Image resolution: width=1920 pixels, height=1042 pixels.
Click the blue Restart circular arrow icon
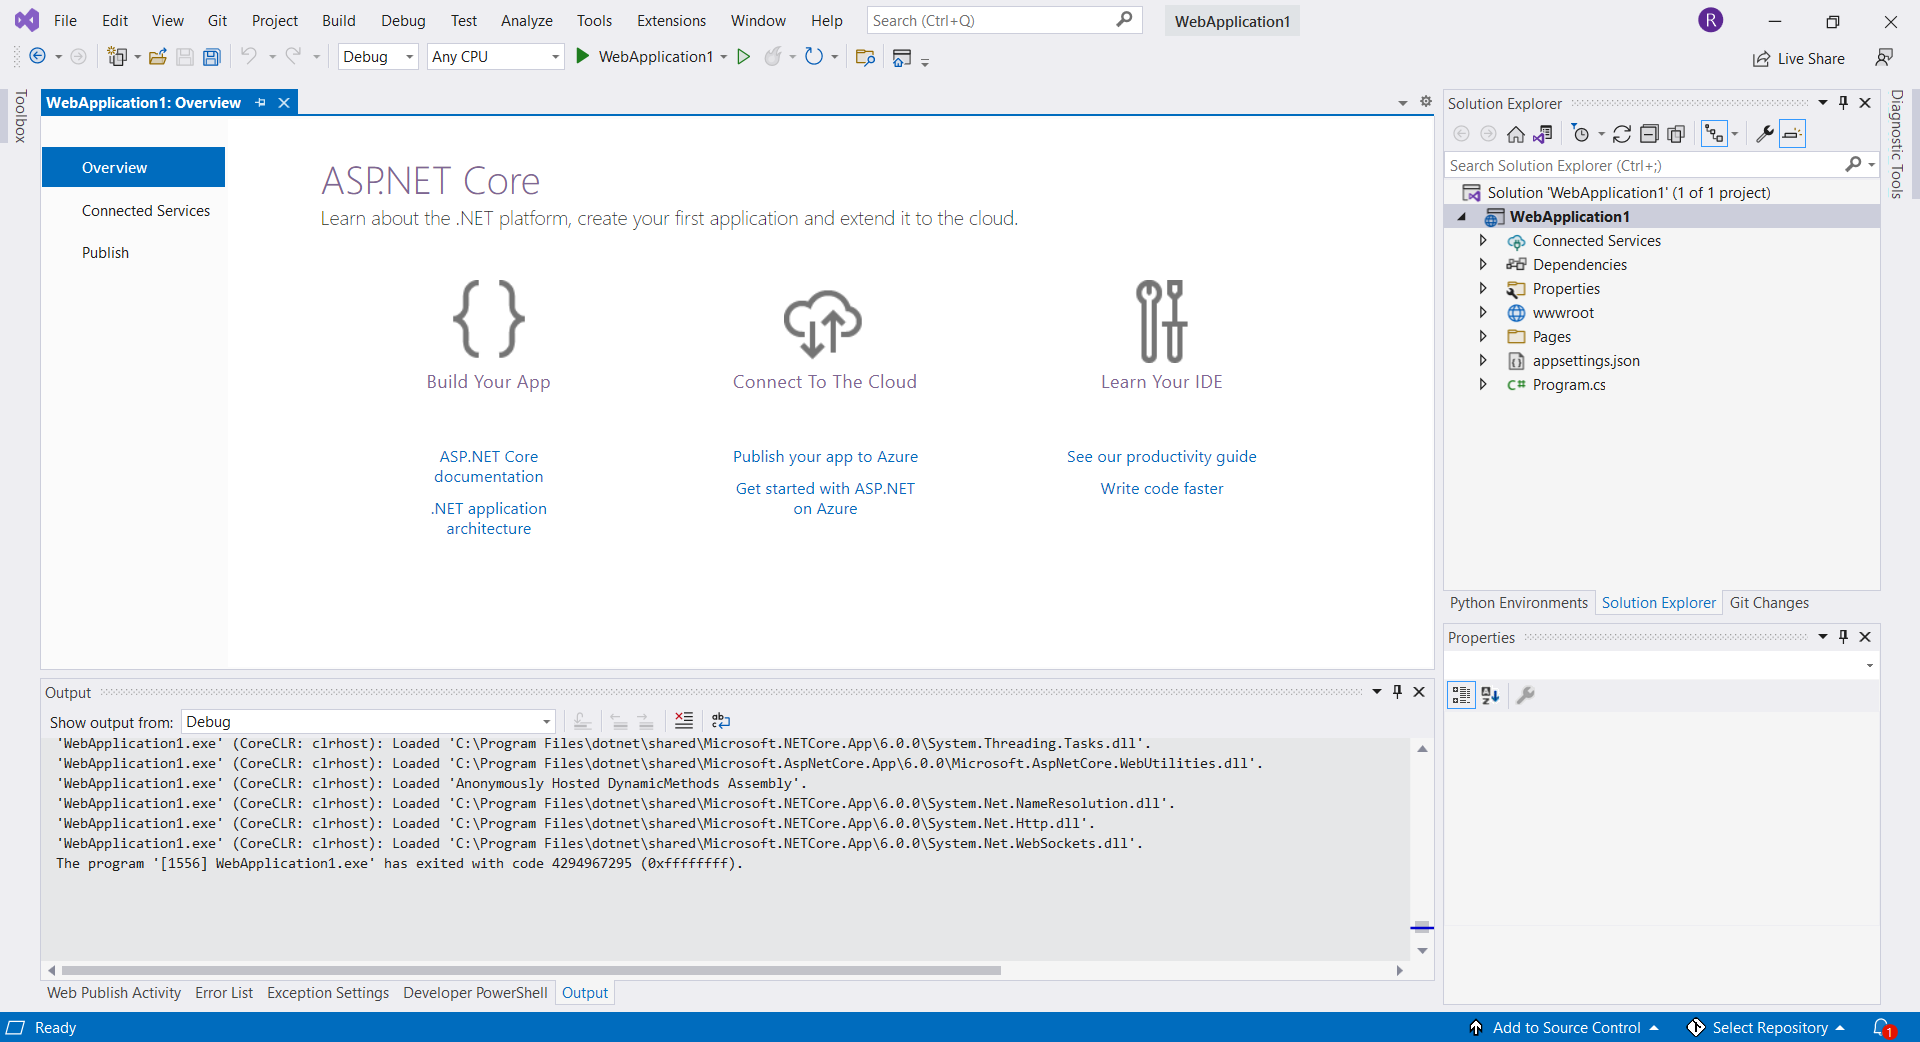[x=814, y=57]
